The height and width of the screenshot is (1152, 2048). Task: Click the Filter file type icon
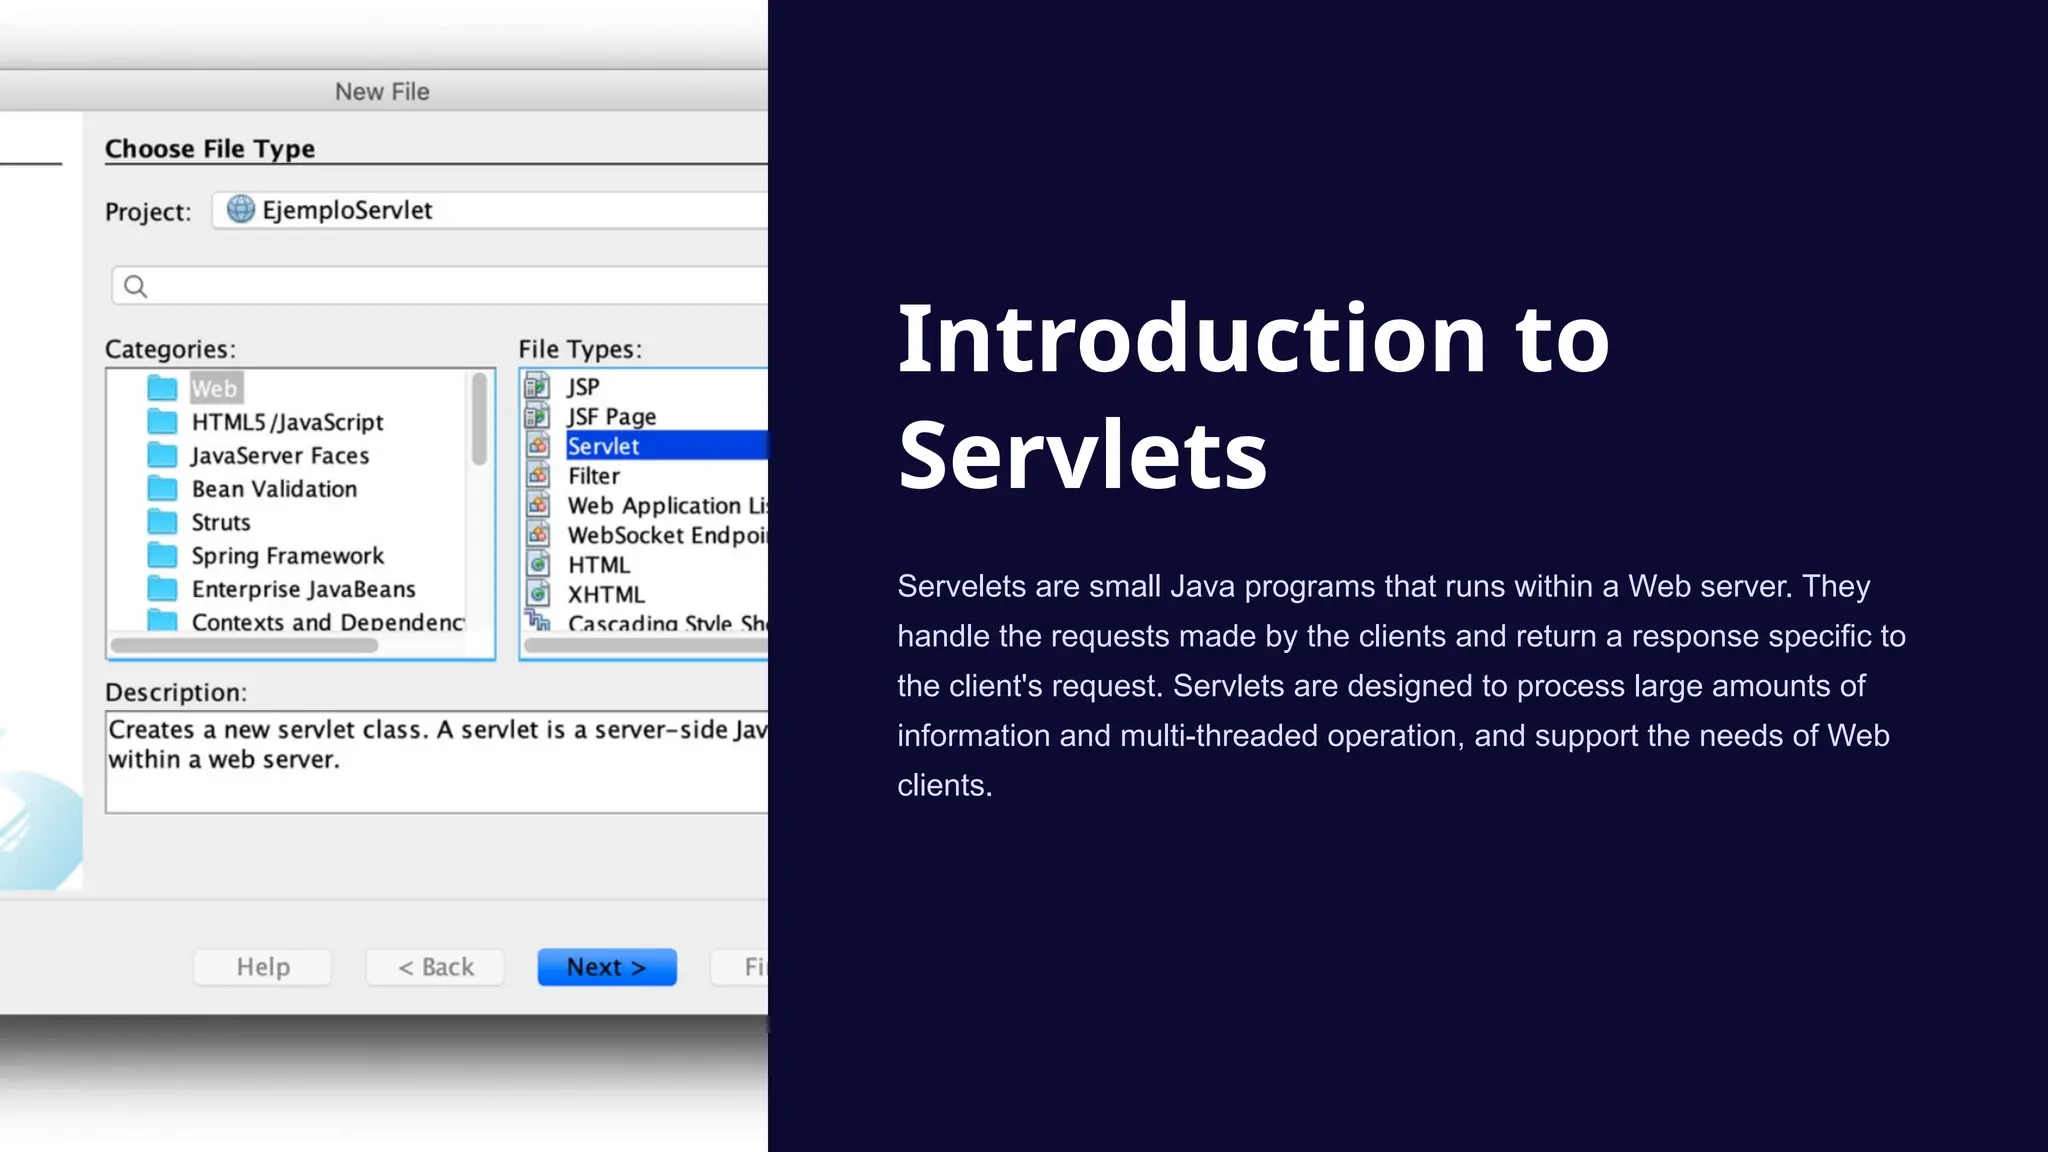click(x=538, y=476)
